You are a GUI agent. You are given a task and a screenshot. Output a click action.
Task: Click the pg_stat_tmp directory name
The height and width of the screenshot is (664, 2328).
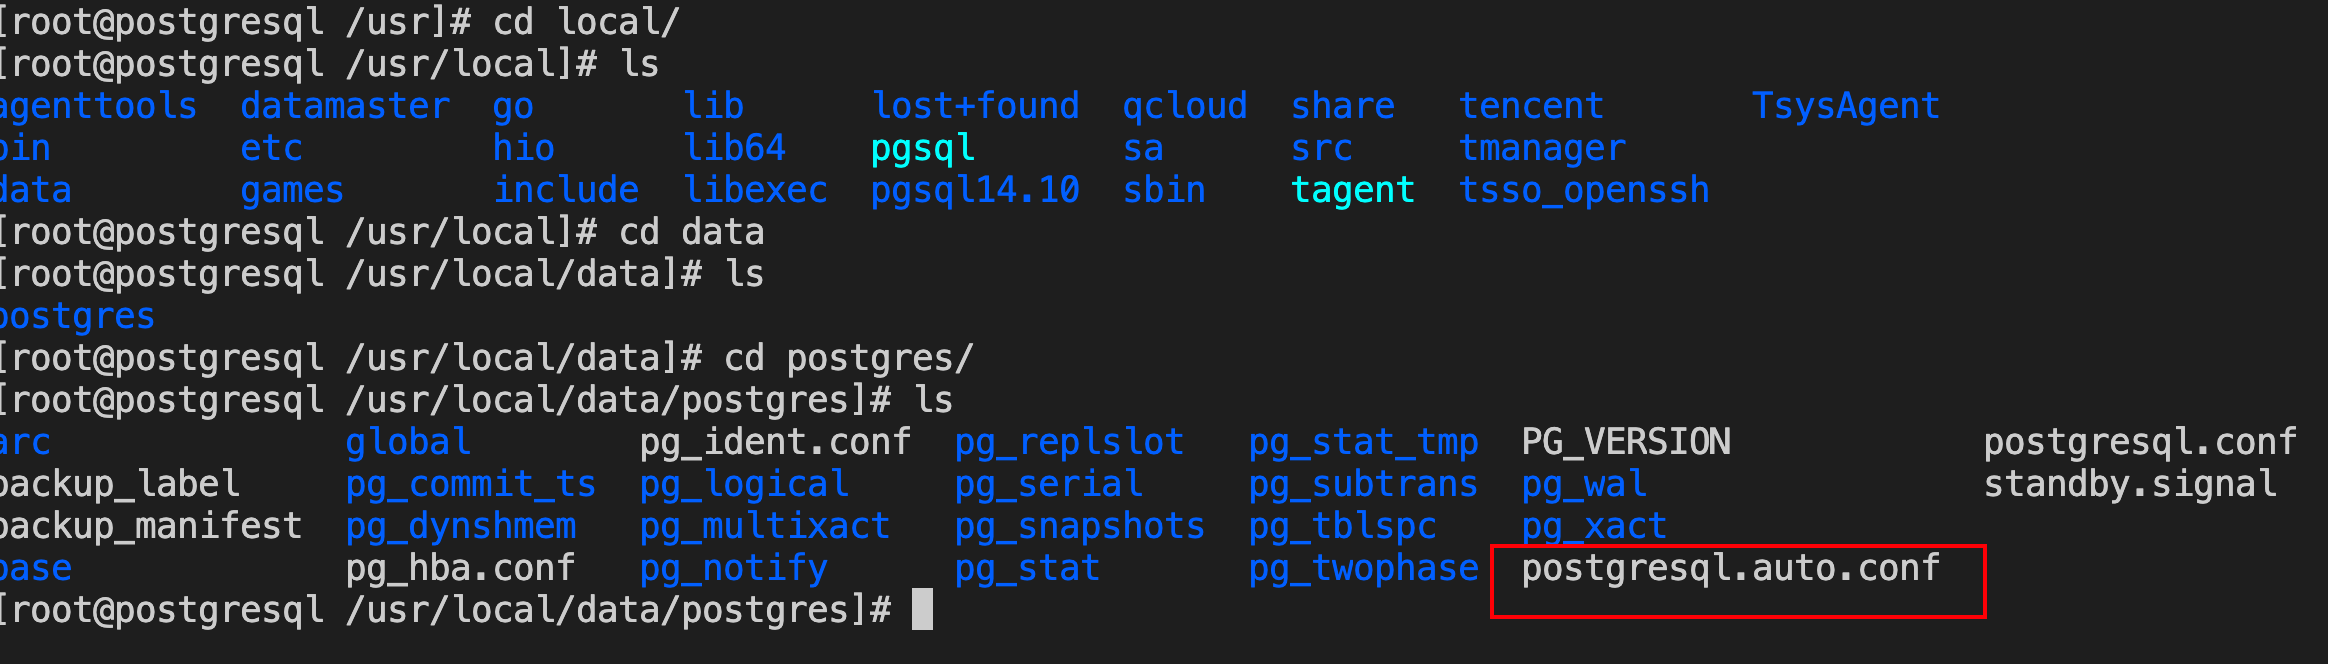pos(1364,443)
